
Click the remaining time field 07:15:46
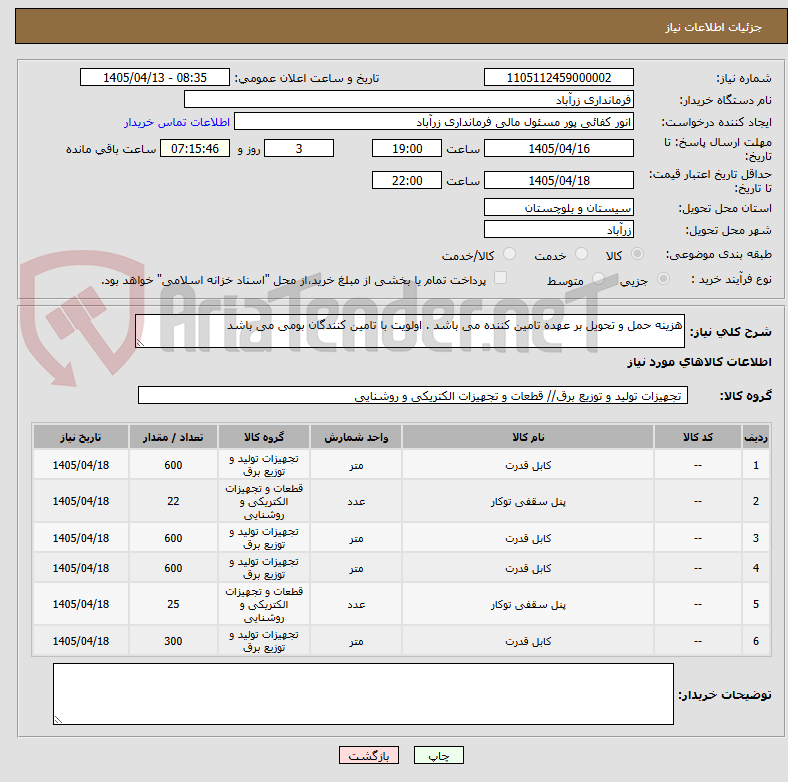(x=195, y=148)
